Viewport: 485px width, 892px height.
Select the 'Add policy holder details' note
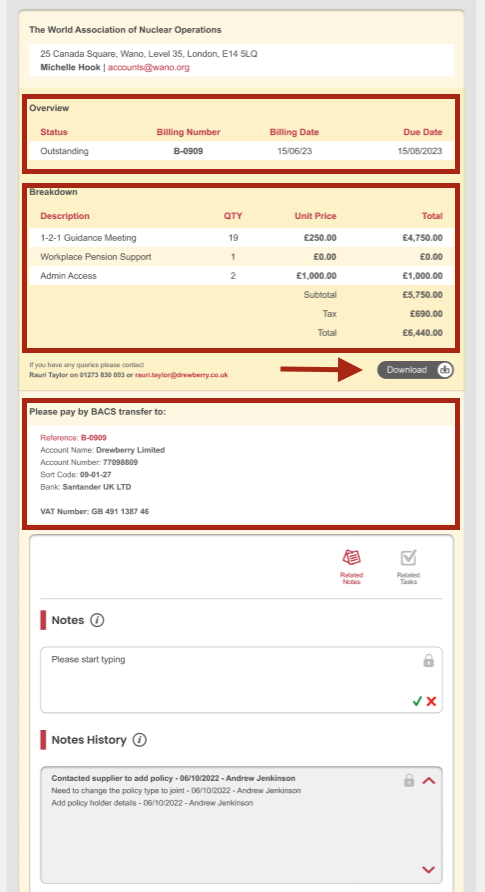click(152, 803)
